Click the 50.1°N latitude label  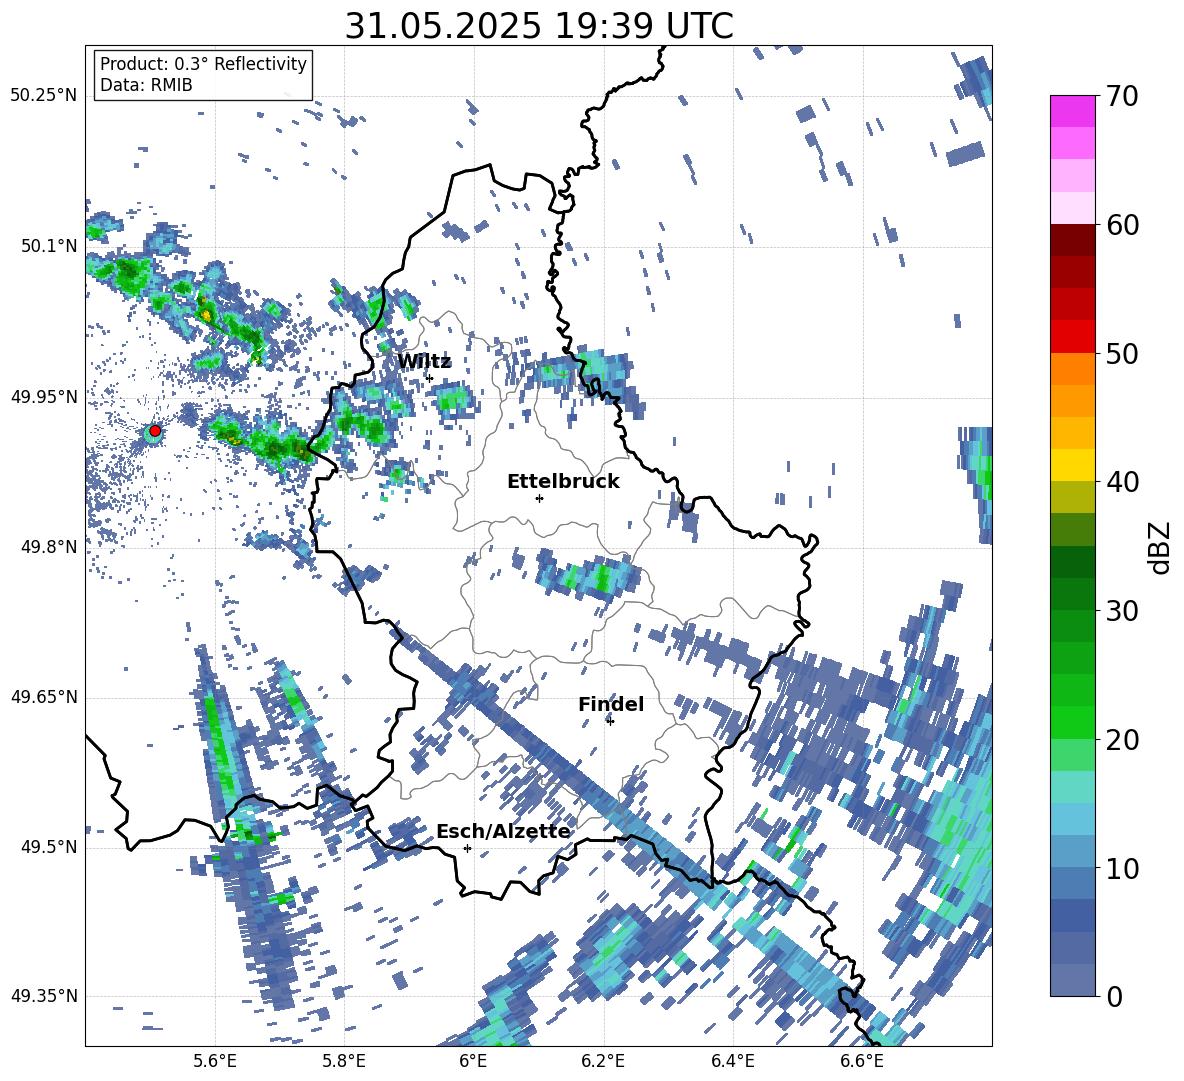[48, 246]
